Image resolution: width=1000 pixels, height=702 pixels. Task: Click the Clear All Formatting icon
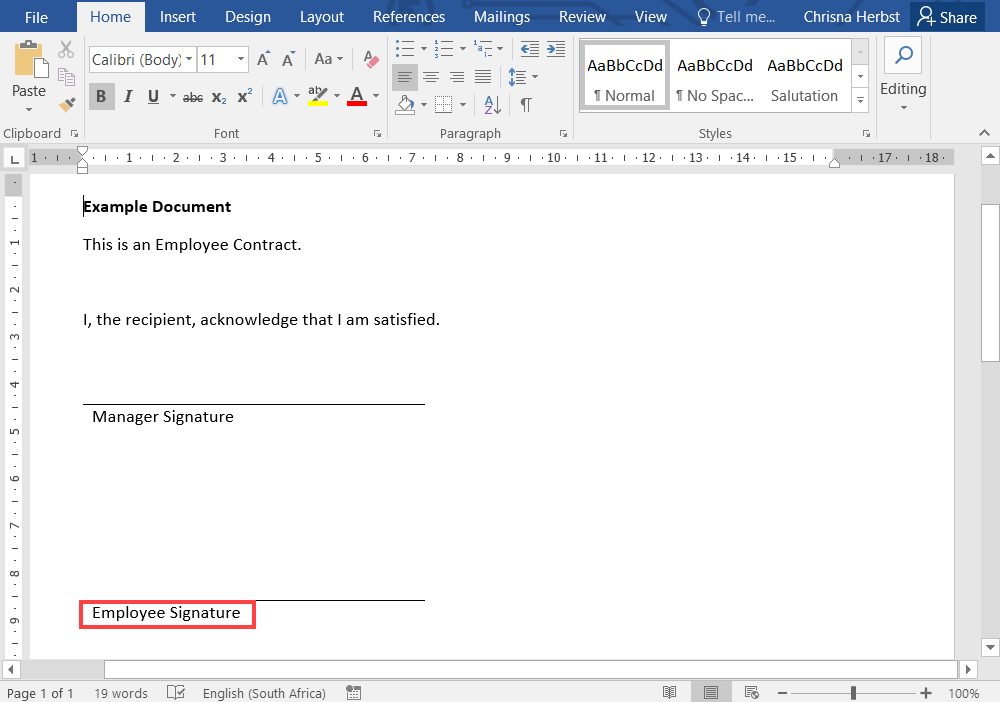371,60
